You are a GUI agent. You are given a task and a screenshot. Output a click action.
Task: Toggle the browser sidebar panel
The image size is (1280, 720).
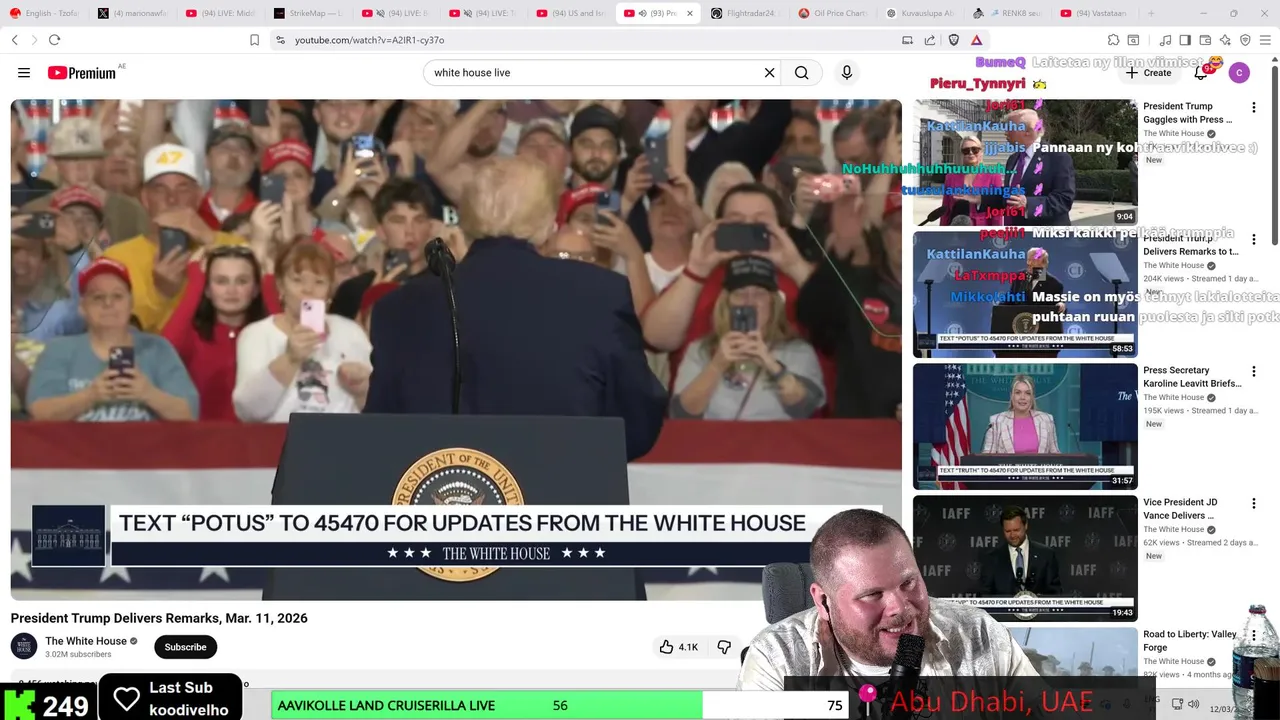point(1185,40)
